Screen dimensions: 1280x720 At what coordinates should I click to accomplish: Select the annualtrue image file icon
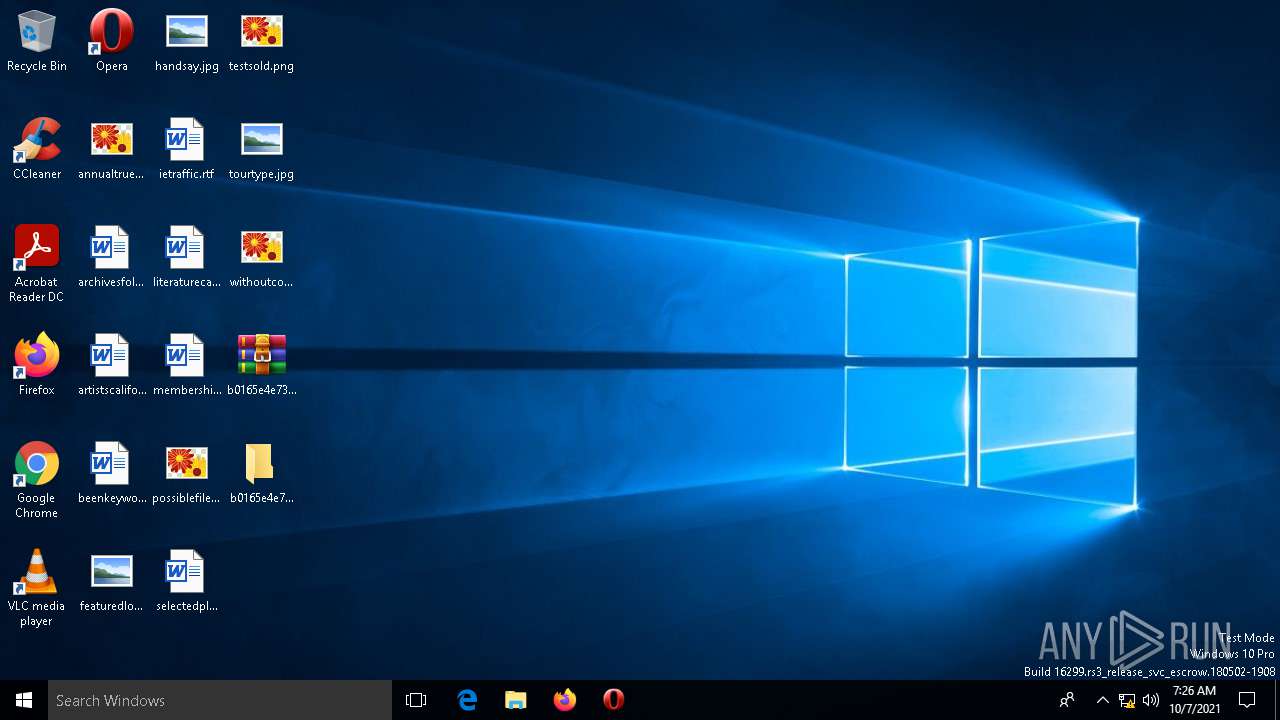[x=112, y=149]
